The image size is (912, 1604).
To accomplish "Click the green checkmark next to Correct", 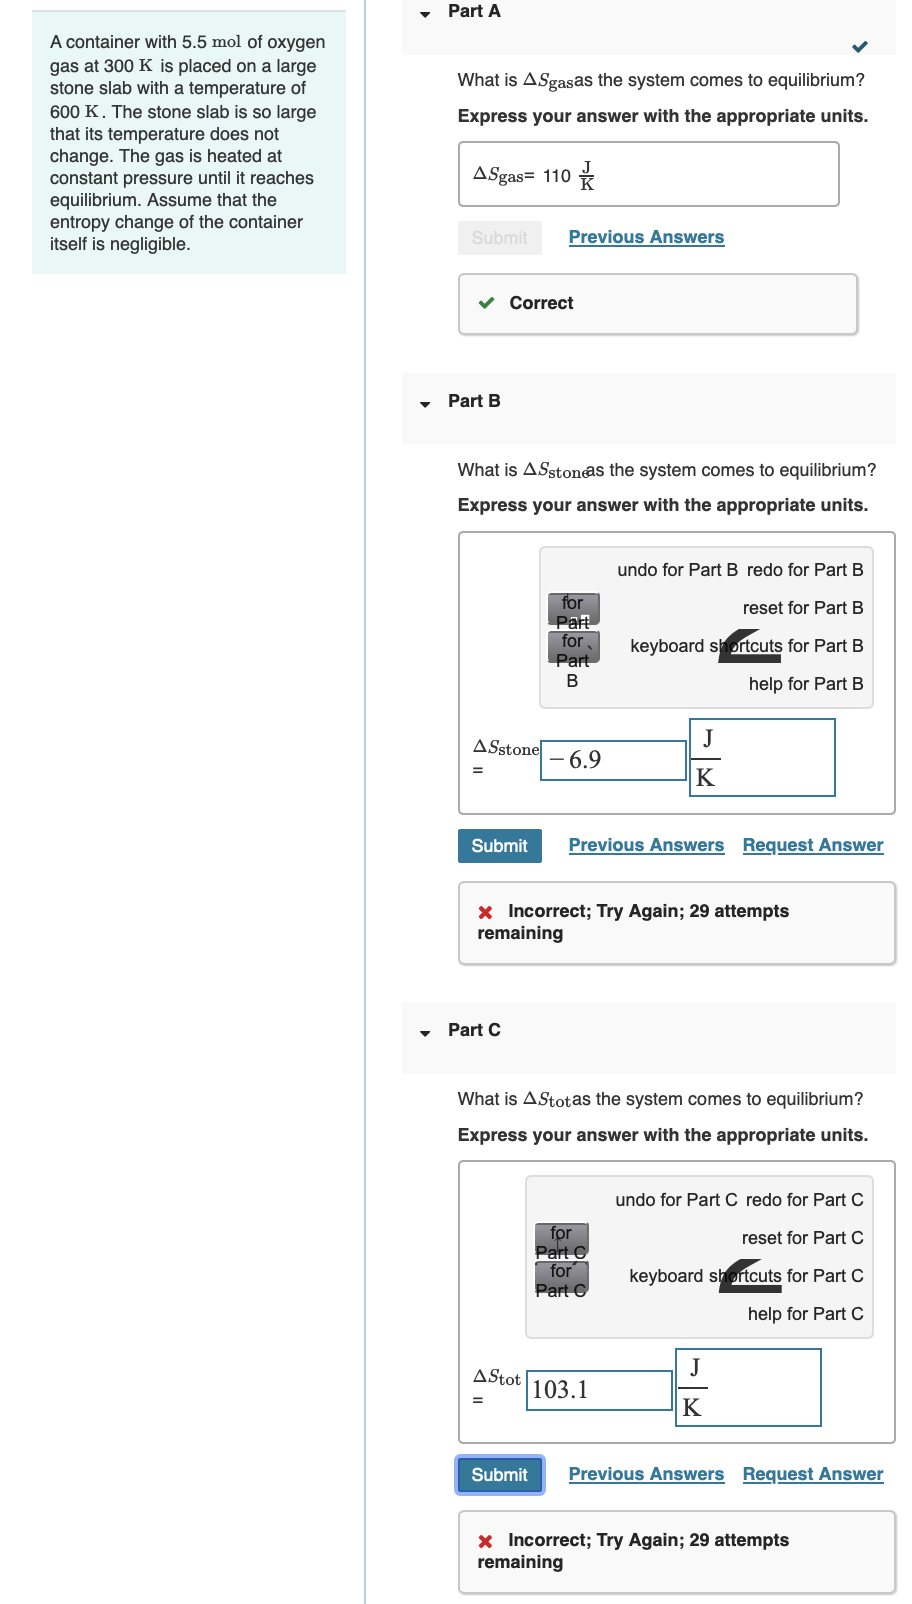I will click(x=485, y=303).
